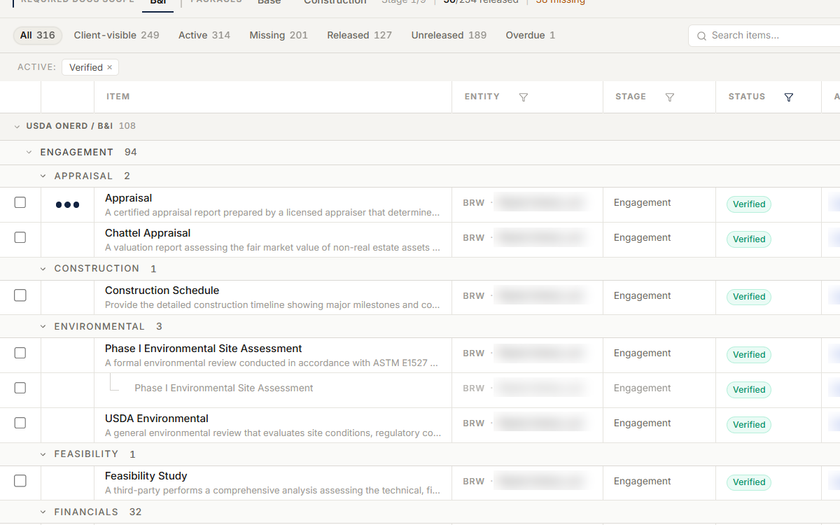This screenshot has height=525, width=840.
Task: Open the indented Phase I Environmental sub-item
Action: tap(223, 388)
